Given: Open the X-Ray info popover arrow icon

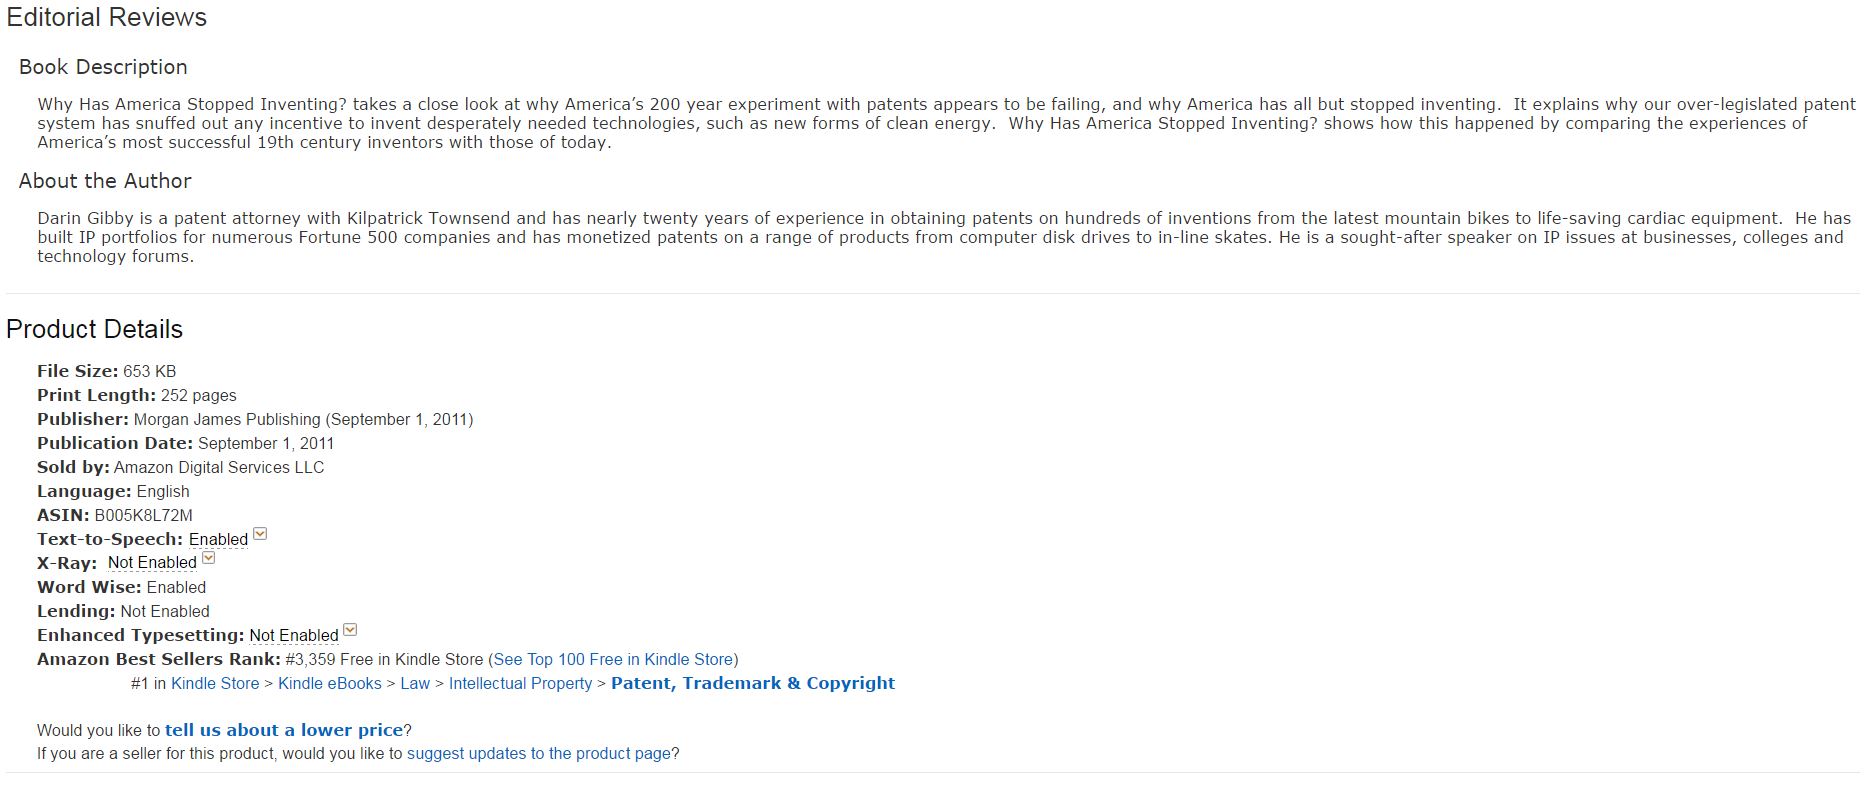Looking at the screenshot, I should pos(209,558).
